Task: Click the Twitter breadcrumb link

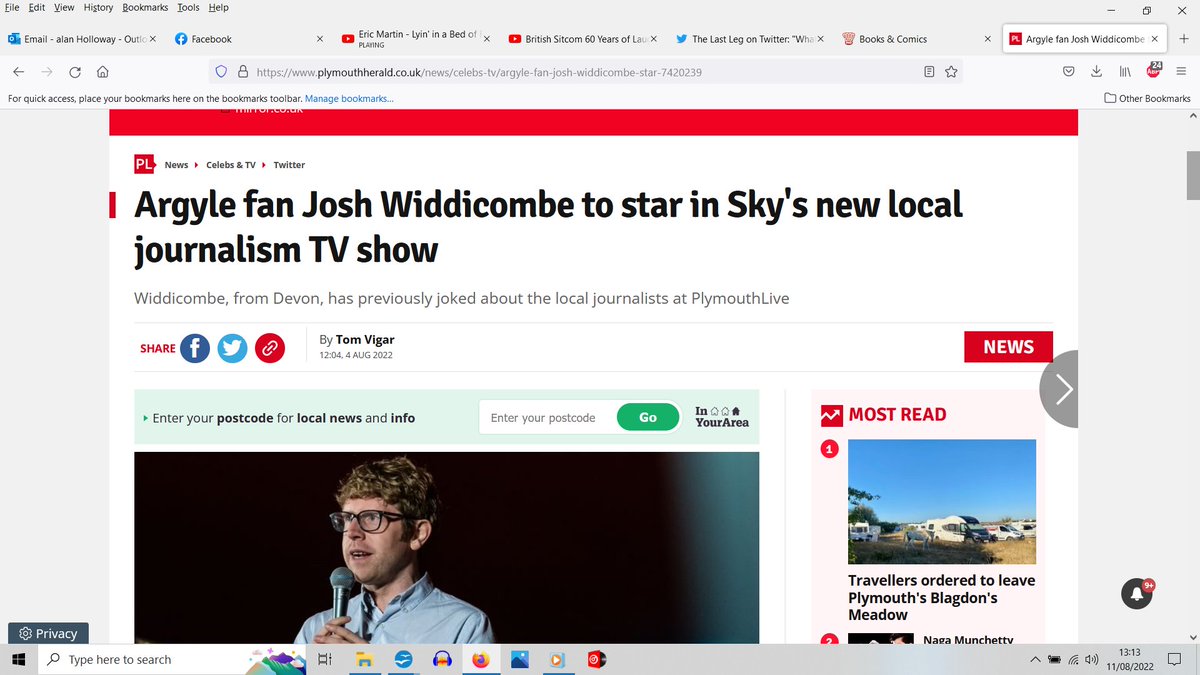Action: (289, 165)
